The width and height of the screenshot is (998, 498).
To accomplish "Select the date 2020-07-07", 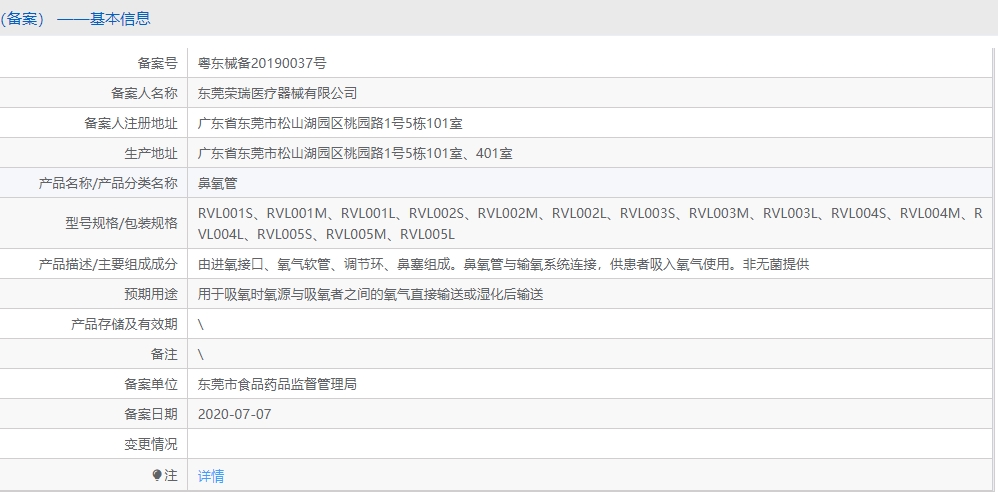I will [235, 414].
